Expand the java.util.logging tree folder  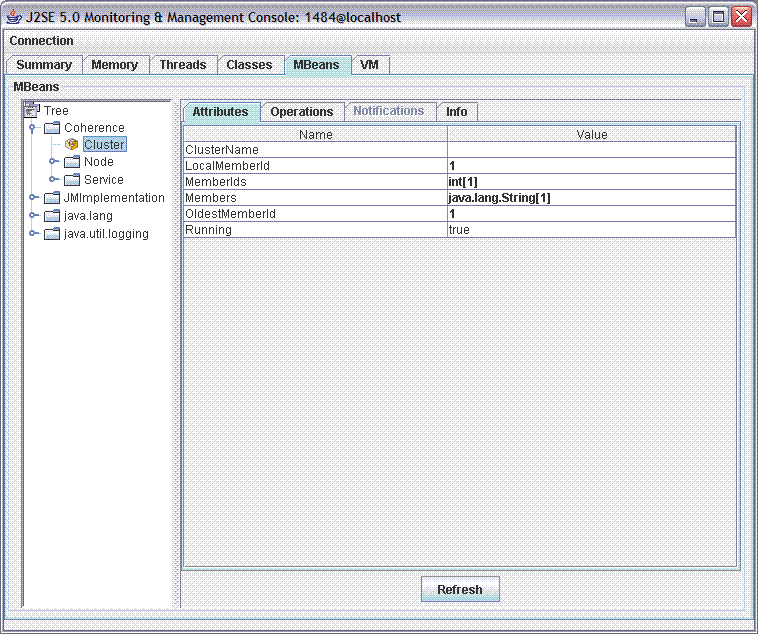click(32, 233)
